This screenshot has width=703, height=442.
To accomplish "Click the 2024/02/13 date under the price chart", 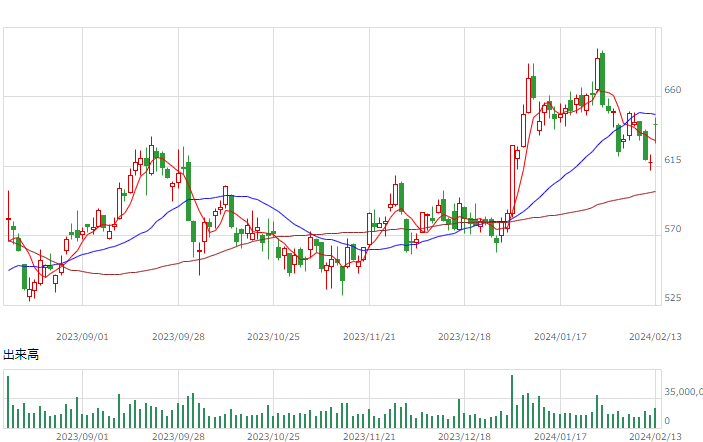I will (655, 337).
